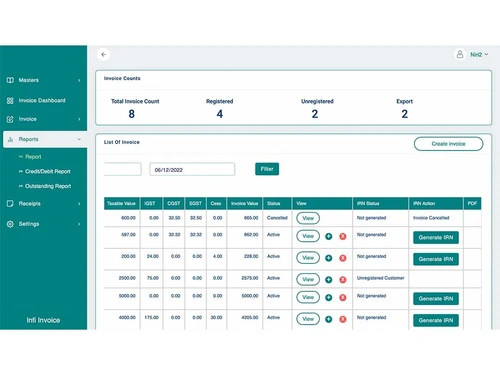Click the partially visible start date field

click(x=123, y=169)
